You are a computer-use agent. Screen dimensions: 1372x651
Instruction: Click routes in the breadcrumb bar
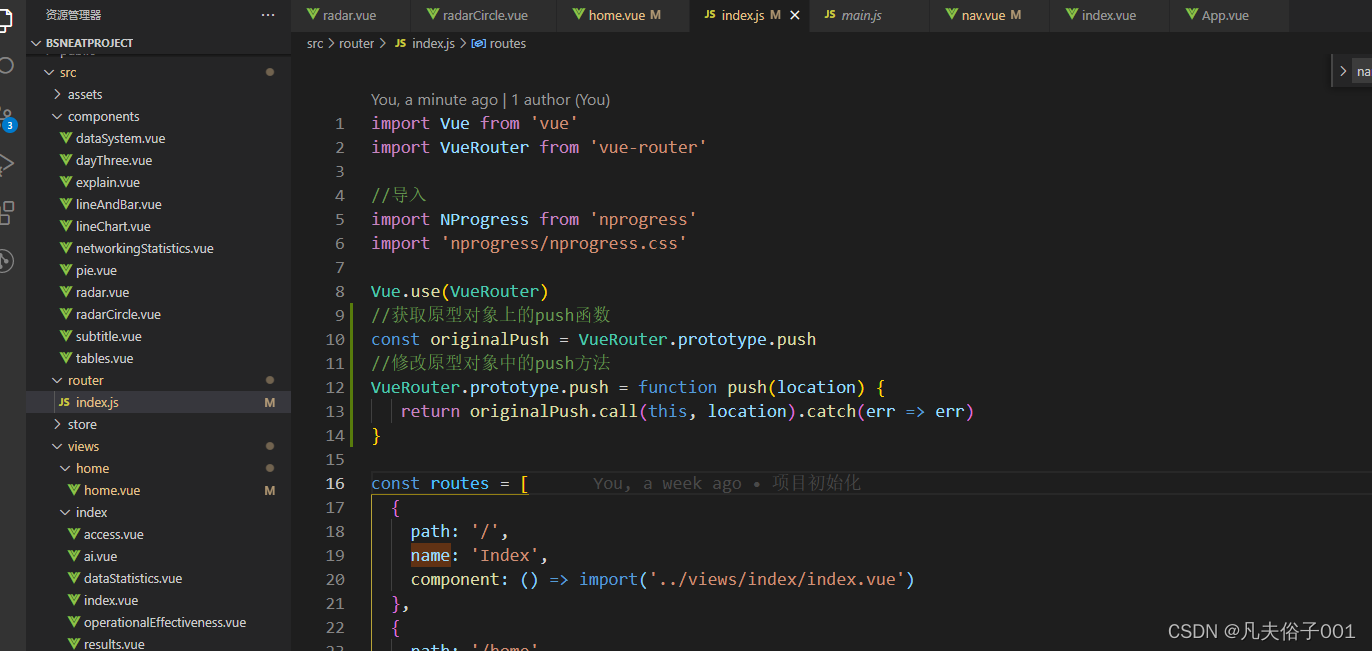507,43
